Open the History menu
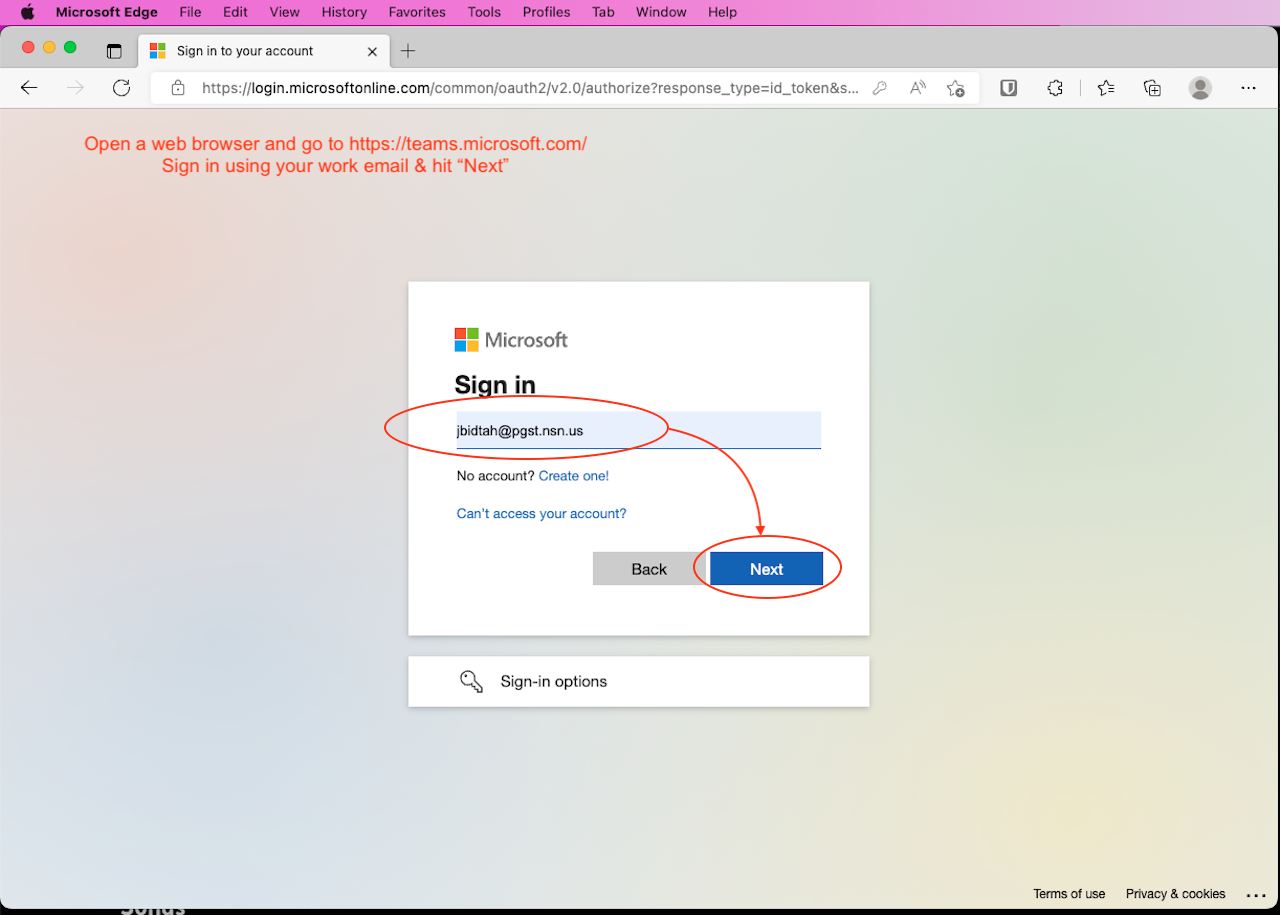1280x915 pixels. coord(344,12)
